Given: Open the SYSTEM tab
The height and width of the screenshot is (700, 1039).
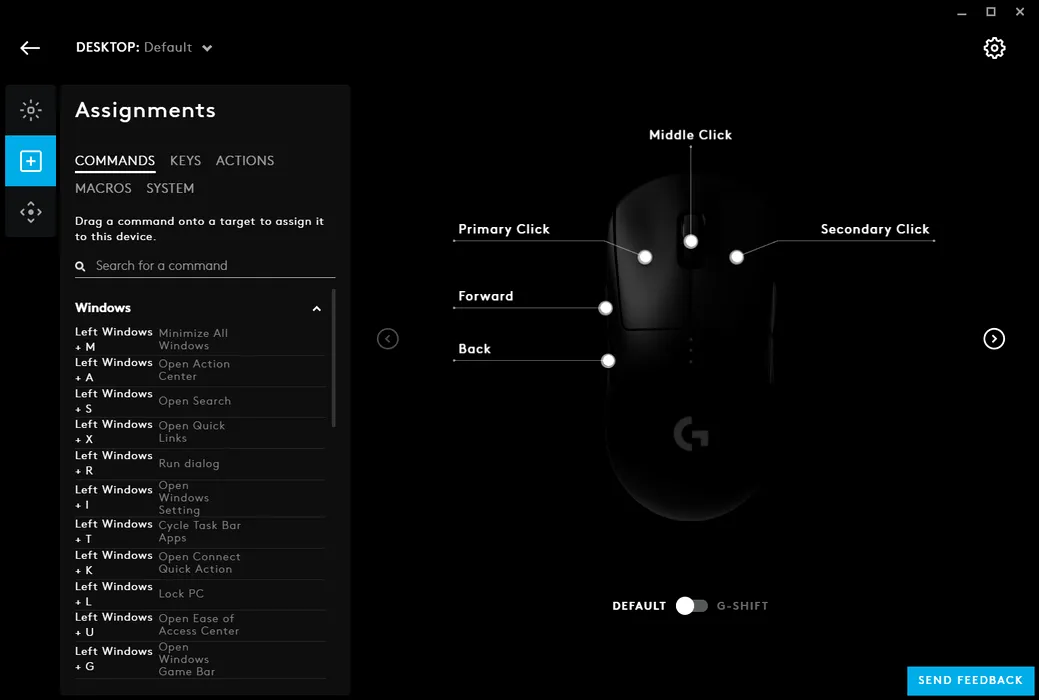Looking at the screenshot, I should 170,188.
